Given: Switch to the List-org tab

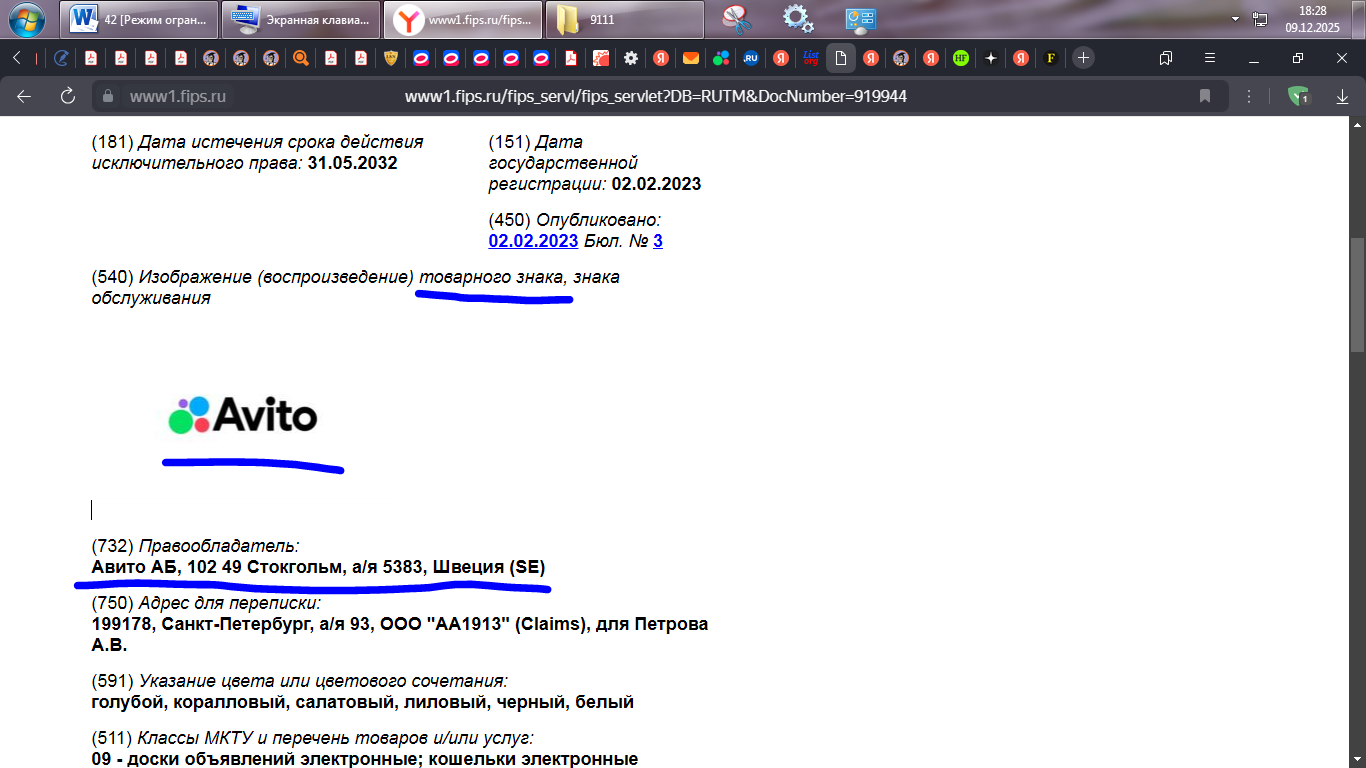Looking at the screenshot, I should coord(811,58).
